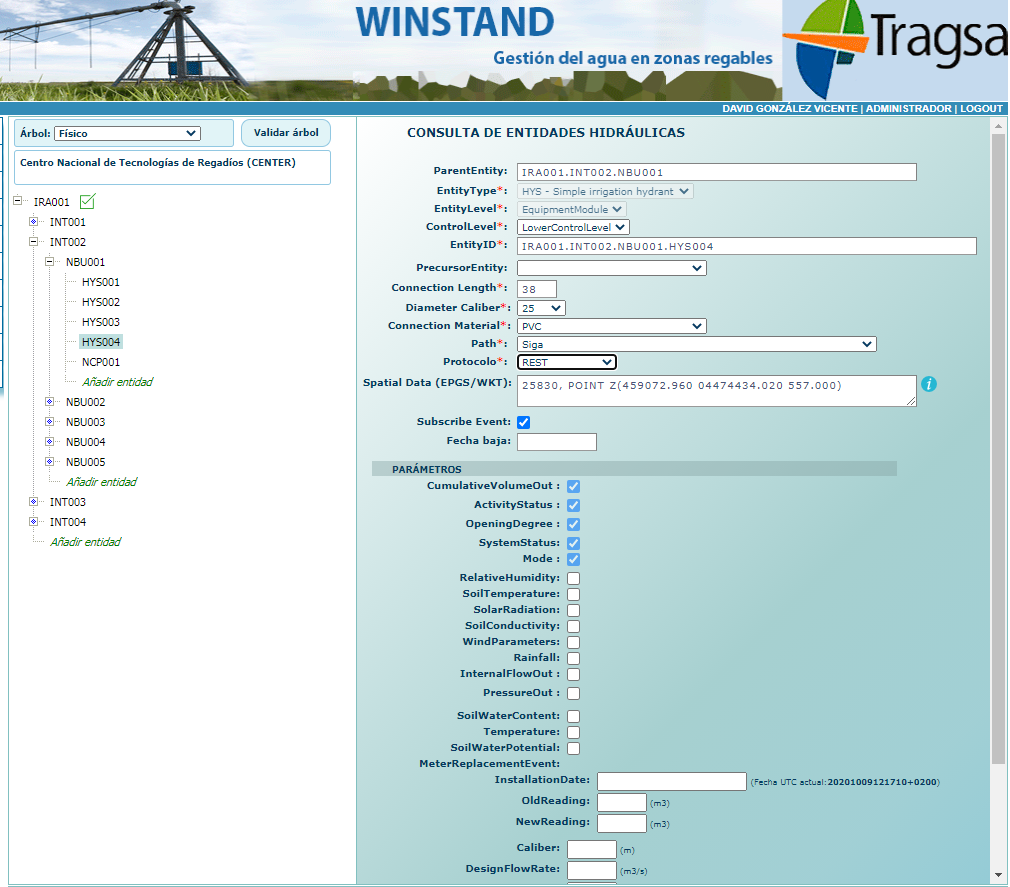Viewport: 1010px width, 887px height.
Task: Click Añadir entidad under IRA001
Action: pyautogui.click(x=85, y=542)
